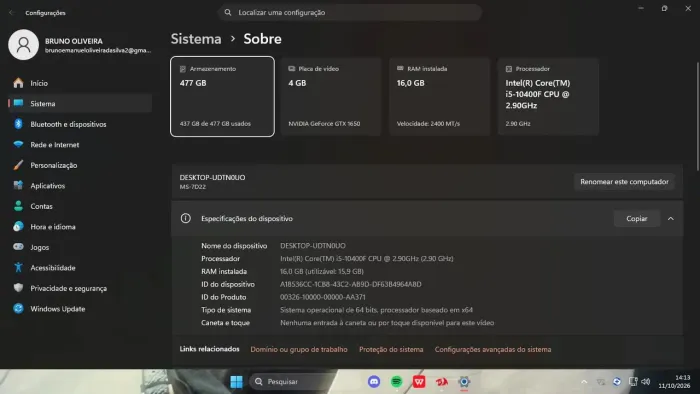Open the Proteção do sistema link

click(x=391, y=349)
